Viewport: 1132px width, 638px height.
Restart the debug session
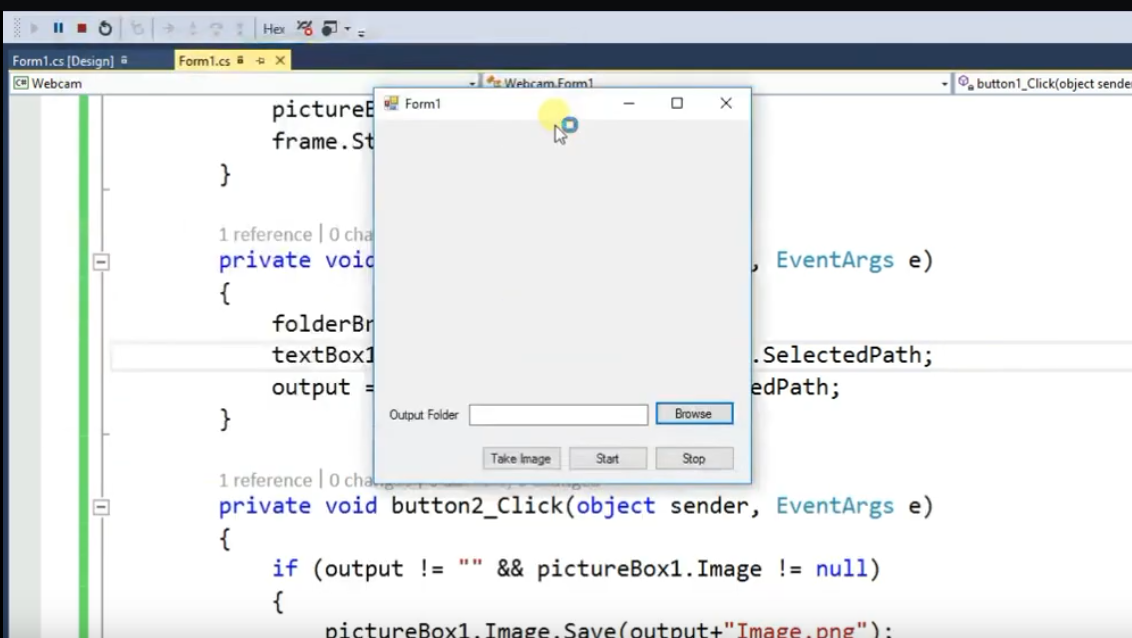(x=105, y=28)
